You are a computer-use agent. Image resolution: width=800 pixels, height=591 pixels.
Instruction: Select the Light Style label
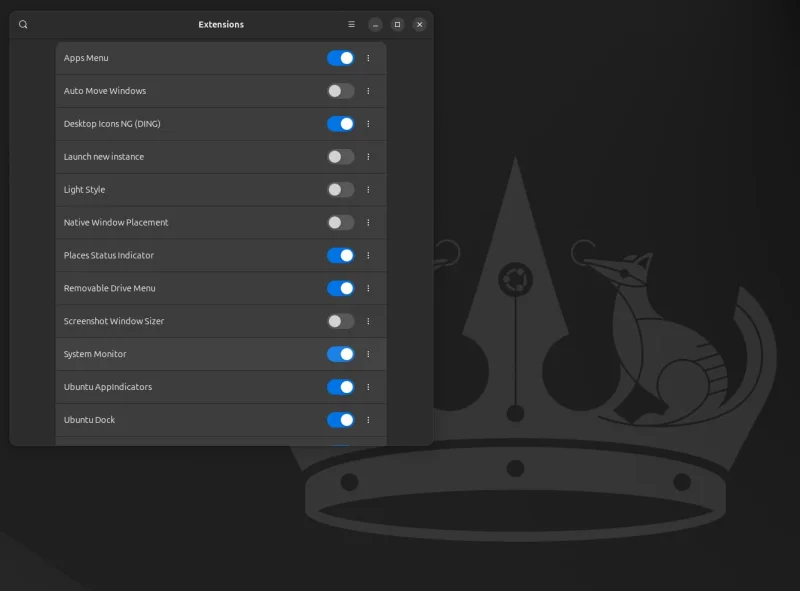[x=84, y=190]
